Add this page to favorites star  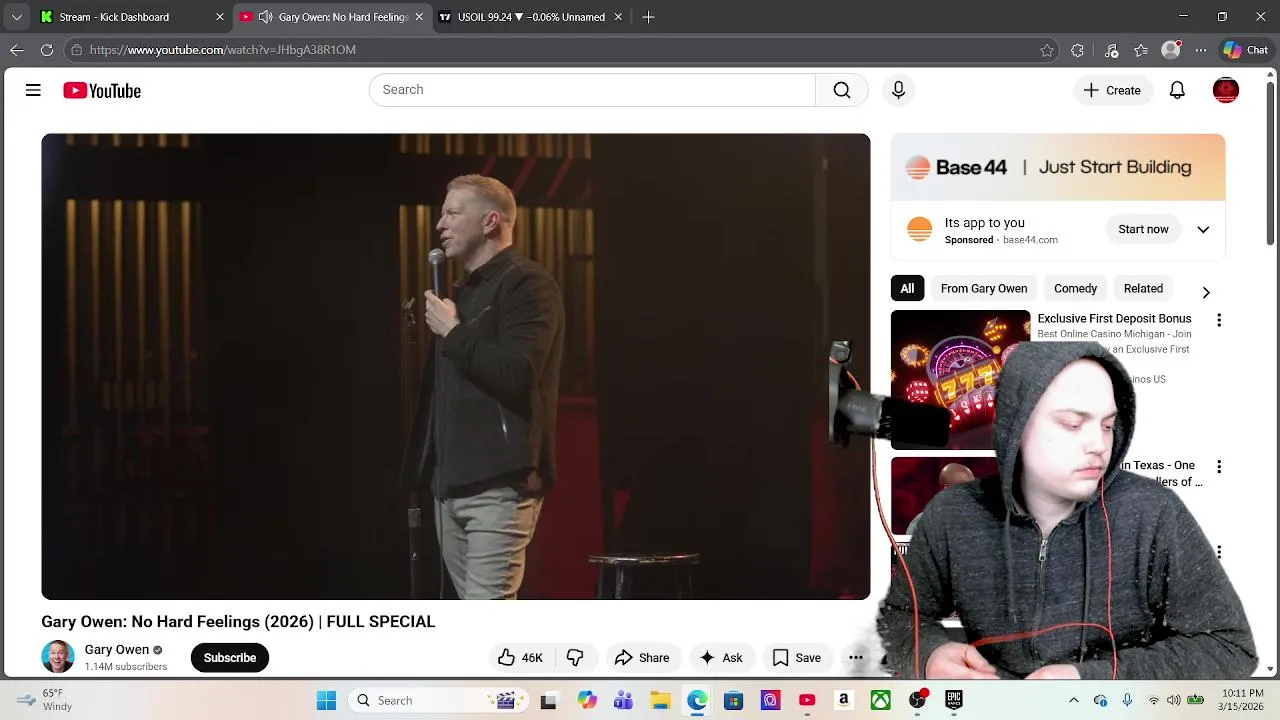(x=1047, y=50)
